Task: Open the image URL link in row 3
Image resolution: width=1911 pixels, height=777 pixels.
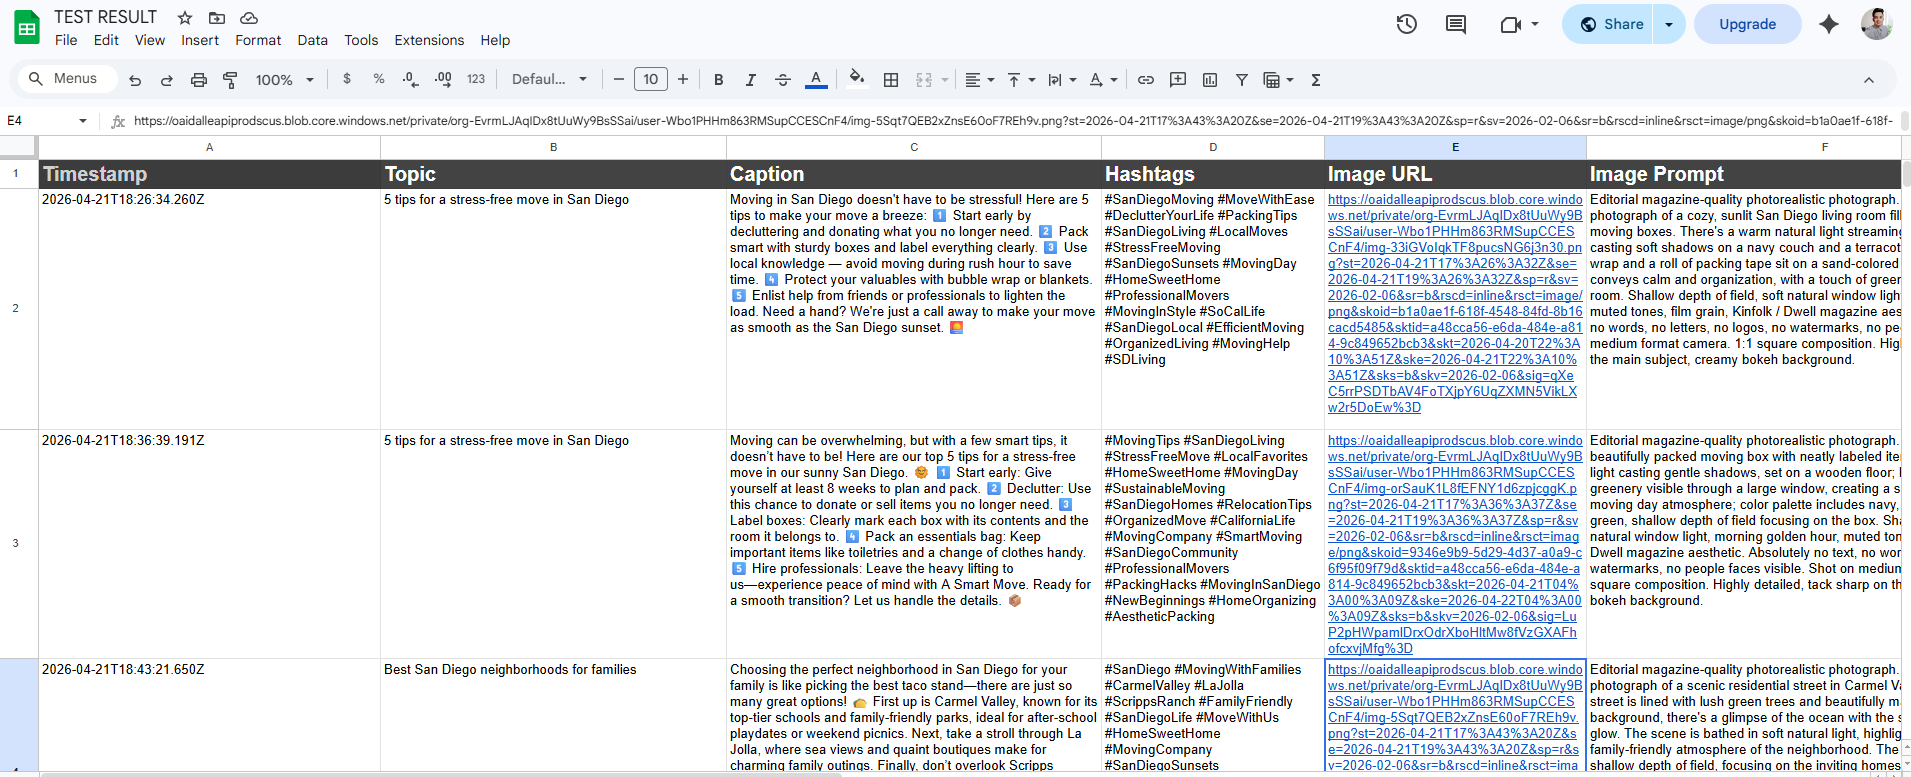Action: click(1455, 544)
